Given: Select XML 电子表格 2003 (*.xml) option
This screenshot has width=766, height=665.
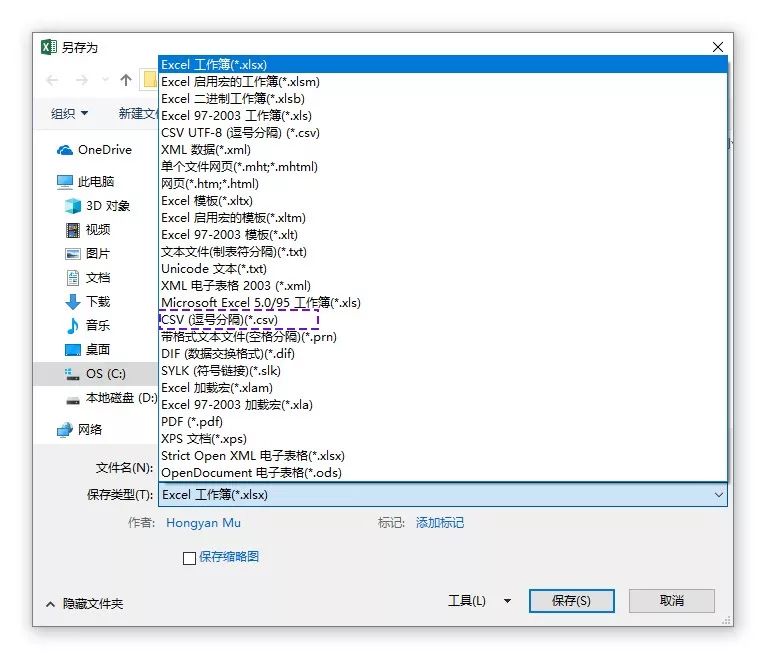Looking at the screenshot, I should click(443, 285).
